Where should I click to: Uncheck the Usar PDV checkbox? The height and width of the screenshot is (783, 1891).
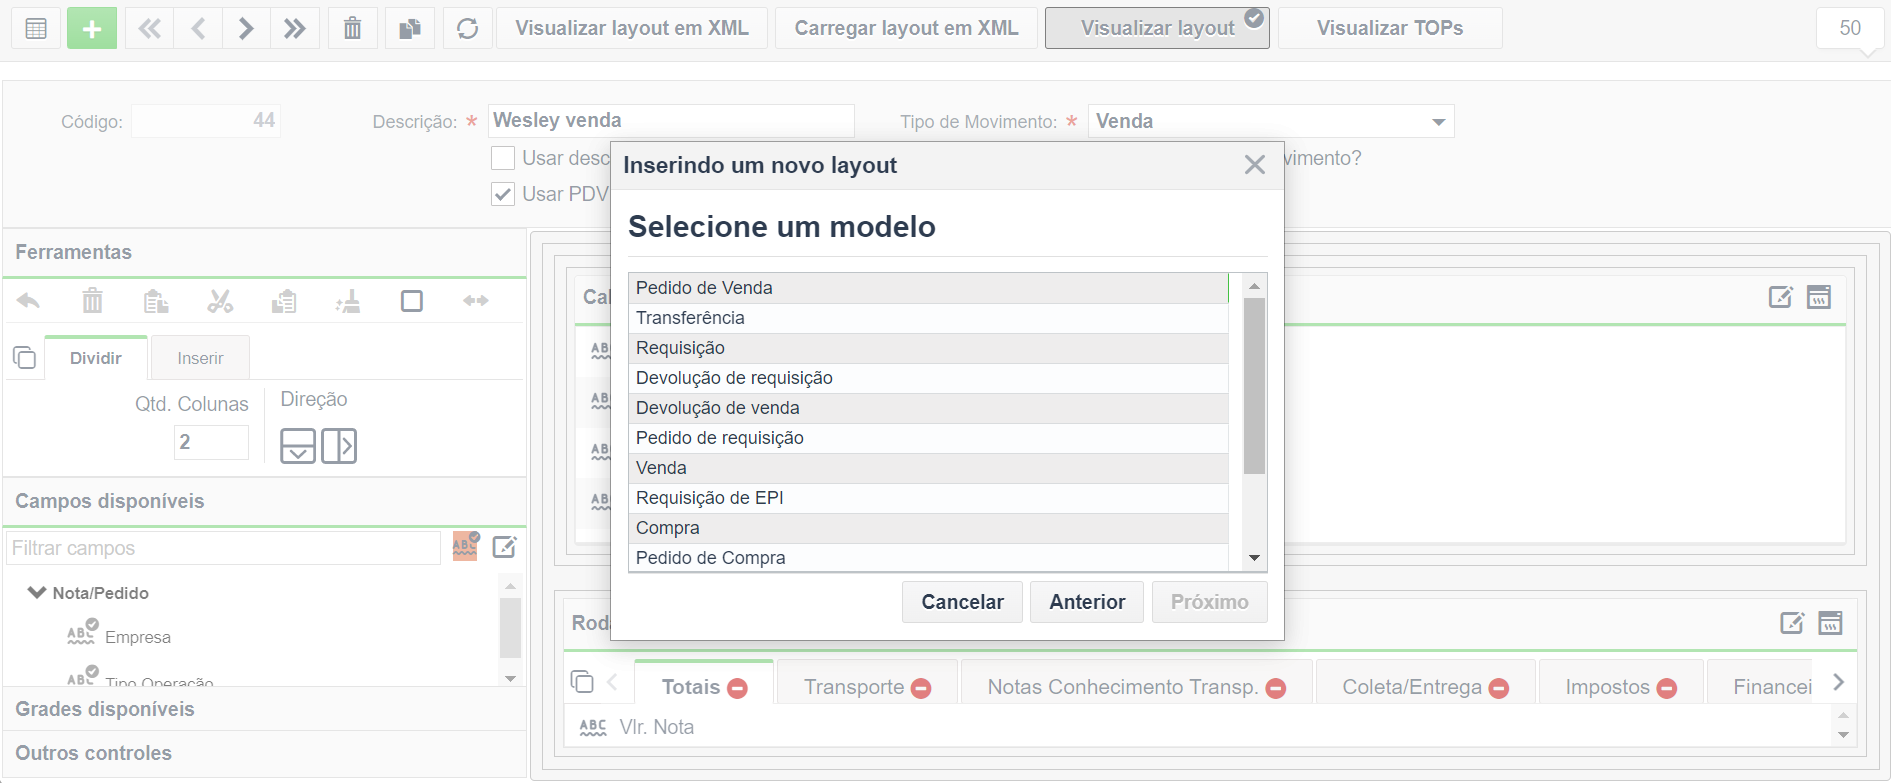(x=503, y=194)
